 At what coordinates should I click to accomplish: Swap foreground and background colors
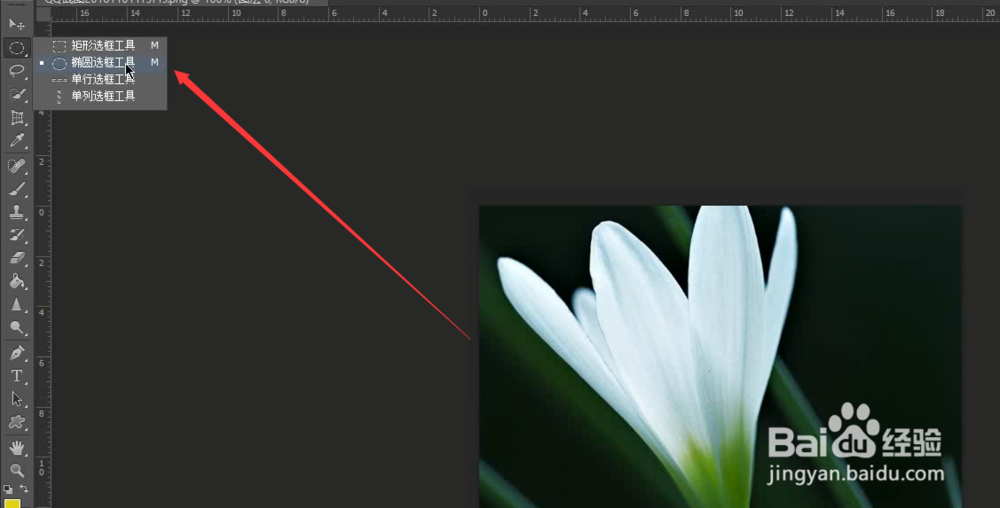tap(24, 489)
